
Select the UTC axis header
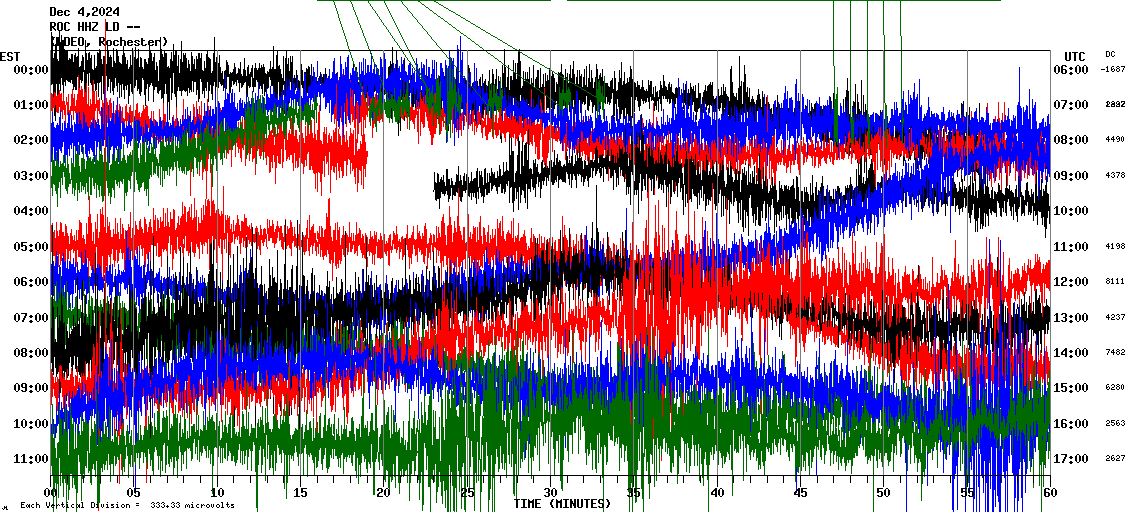click(x=1075, y=56)
